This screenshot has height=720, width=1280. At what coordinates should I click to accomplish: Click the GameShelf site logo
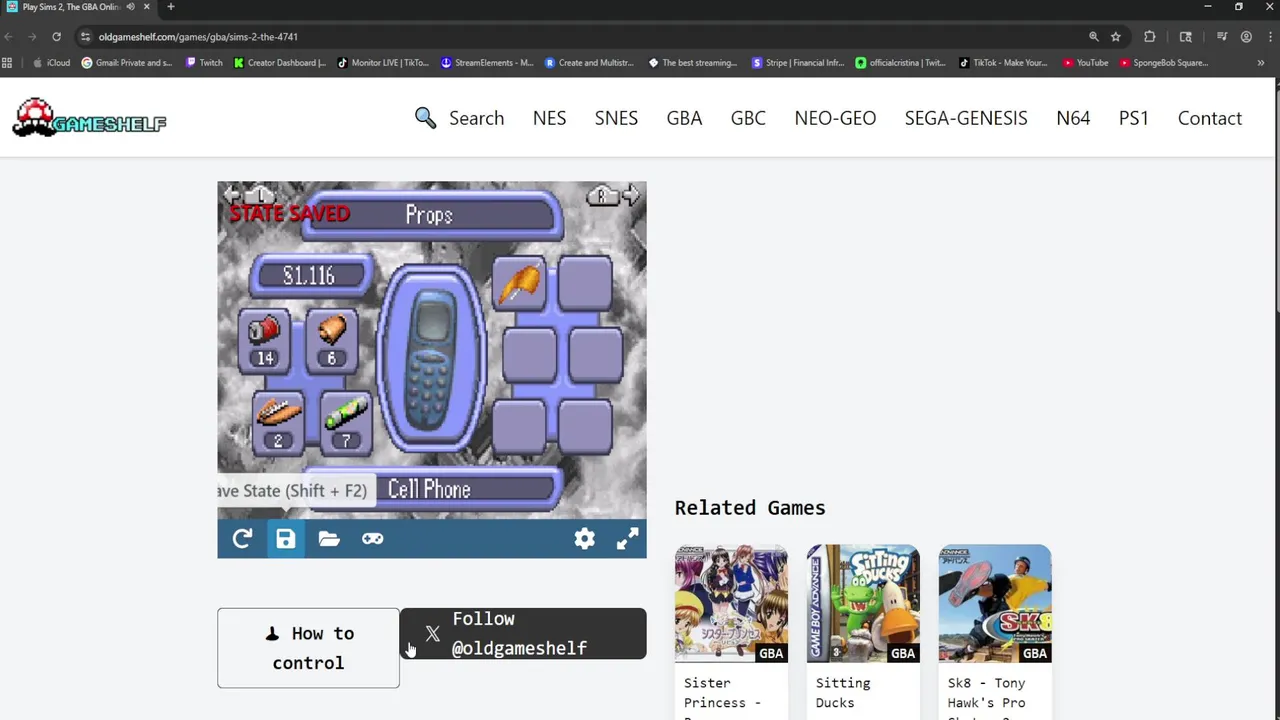(x=89, y=118)
